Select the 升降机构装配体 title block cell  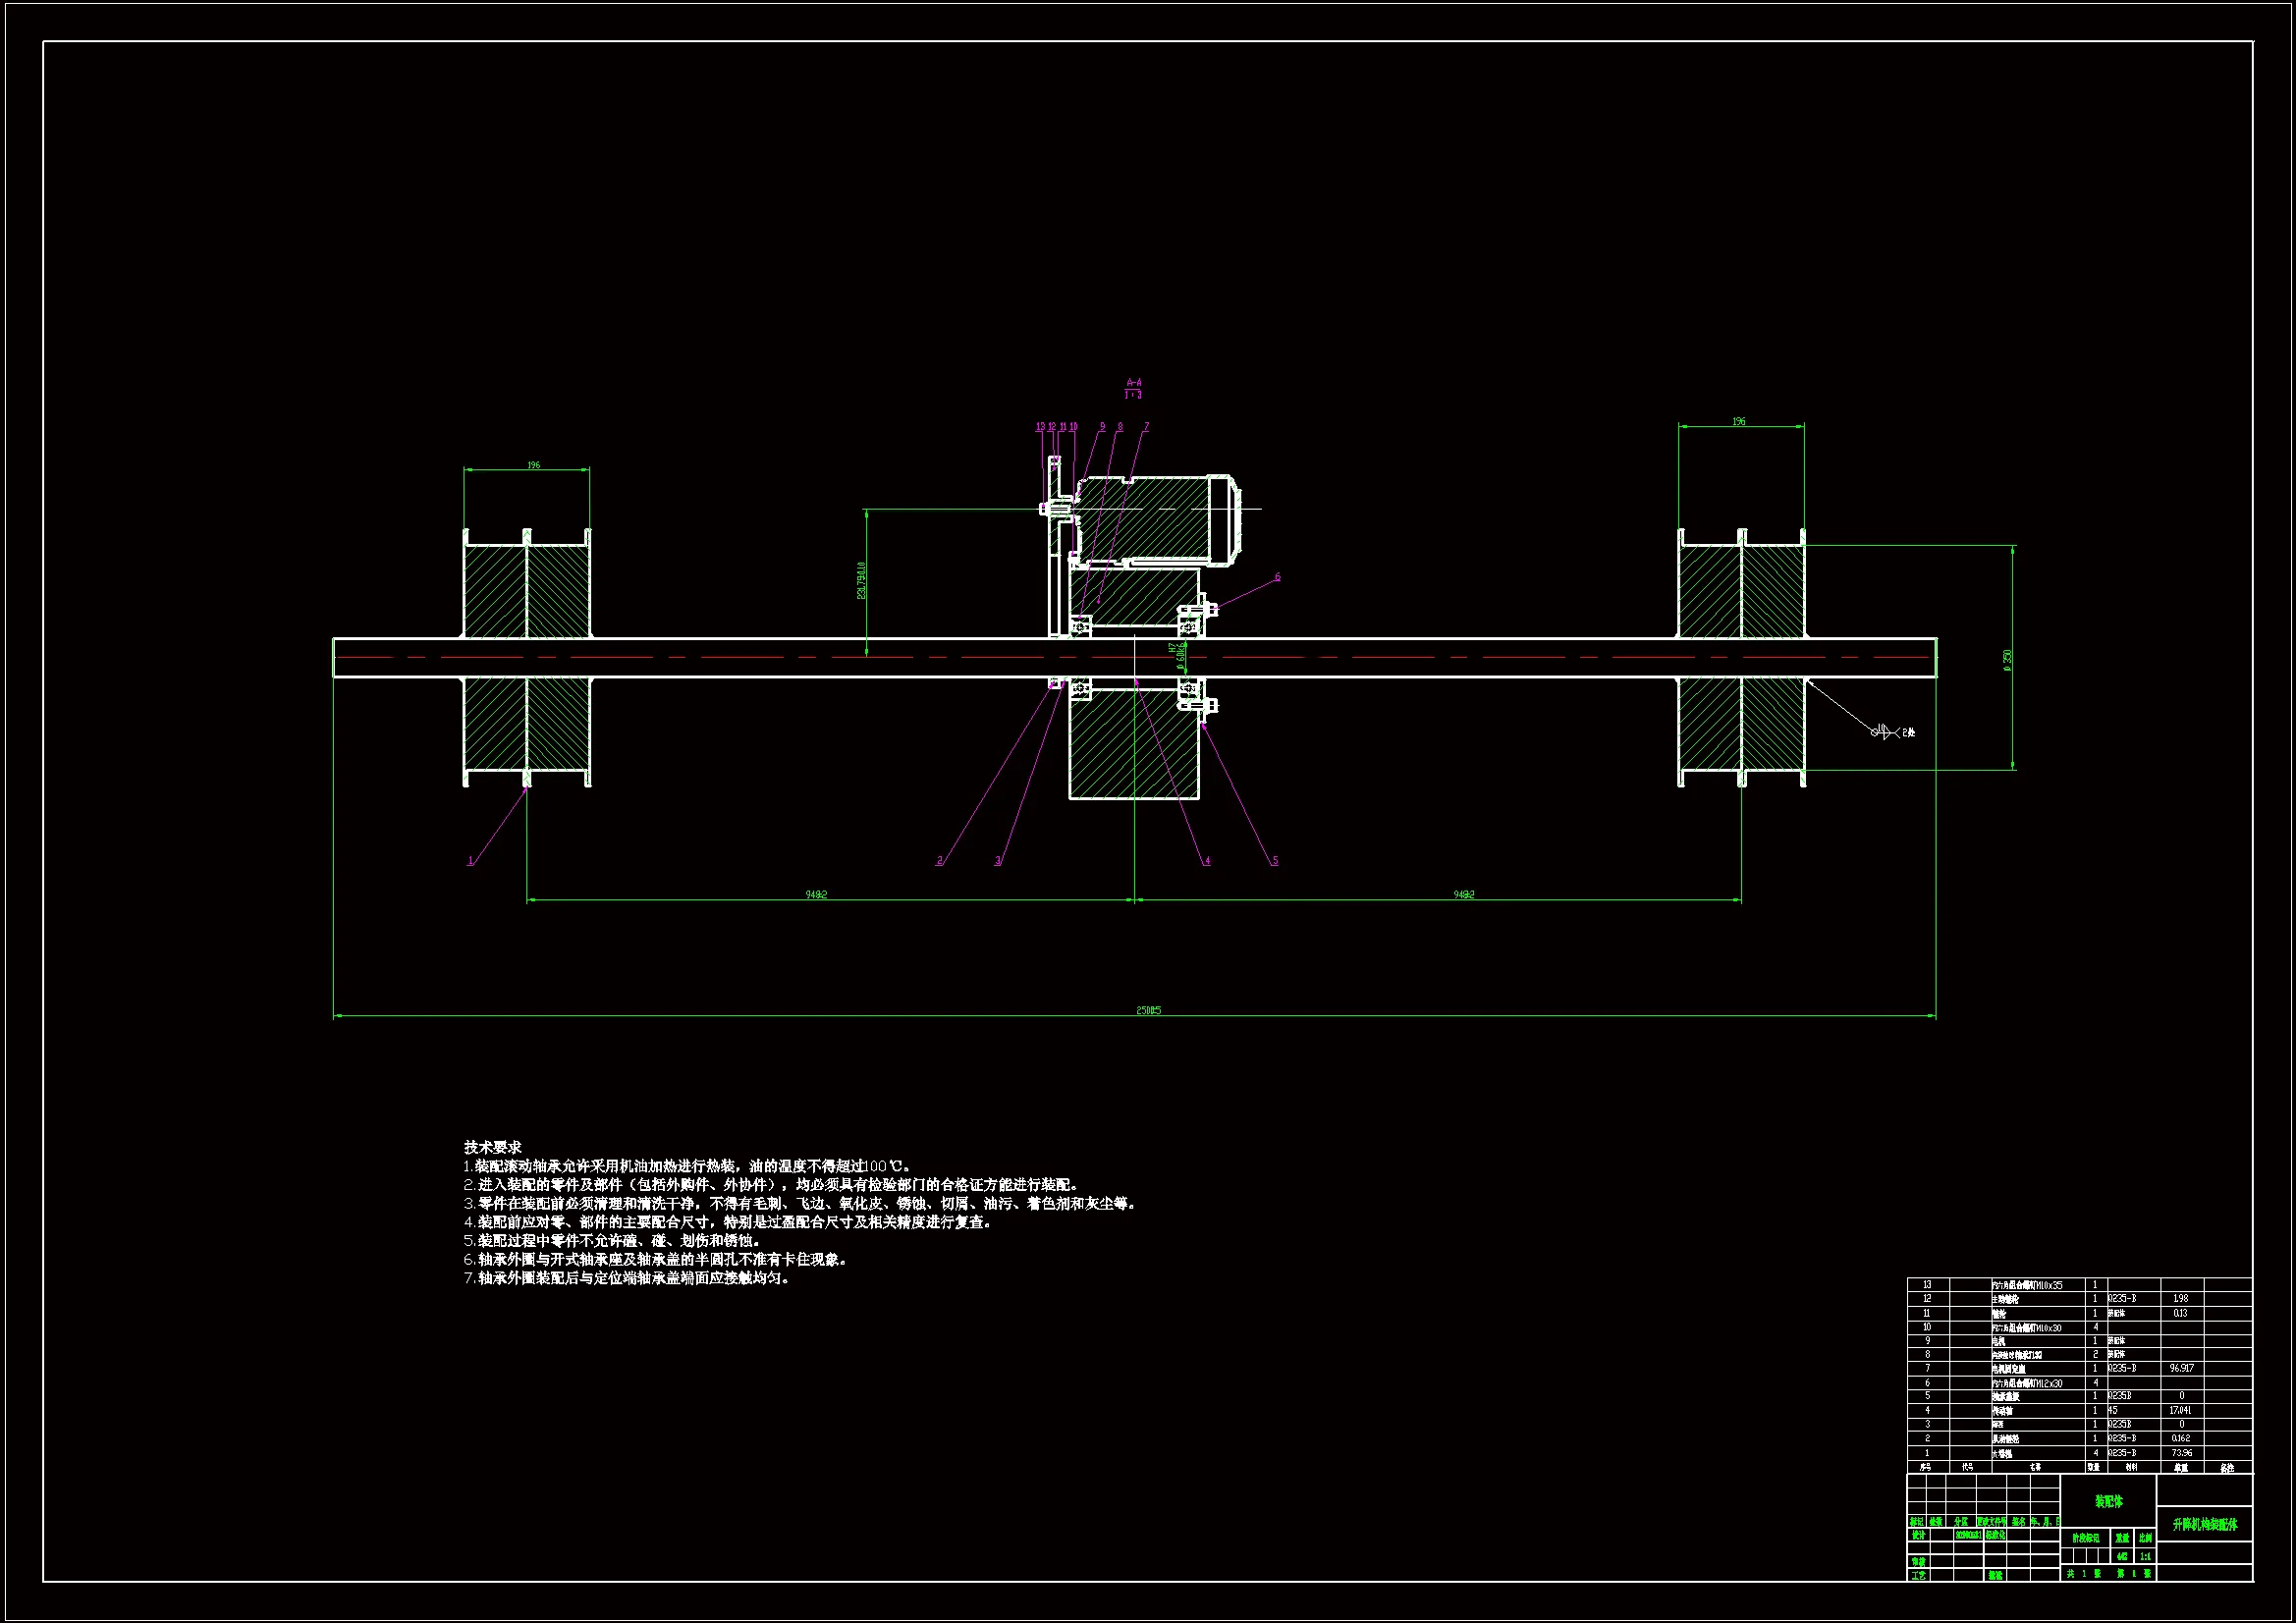tap(2204, 1524)
